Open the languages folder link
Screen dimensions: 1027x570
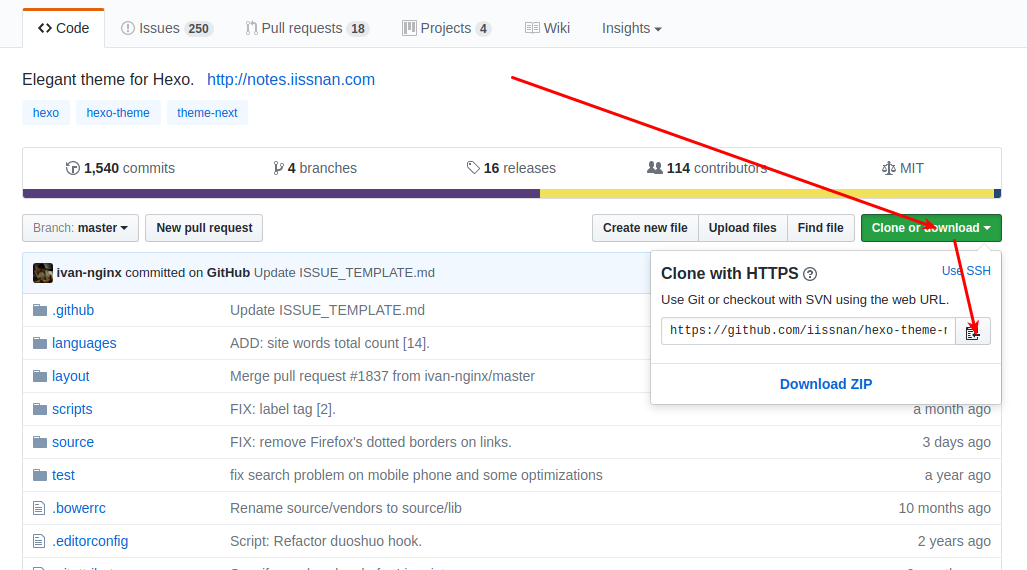pos(84,343)
